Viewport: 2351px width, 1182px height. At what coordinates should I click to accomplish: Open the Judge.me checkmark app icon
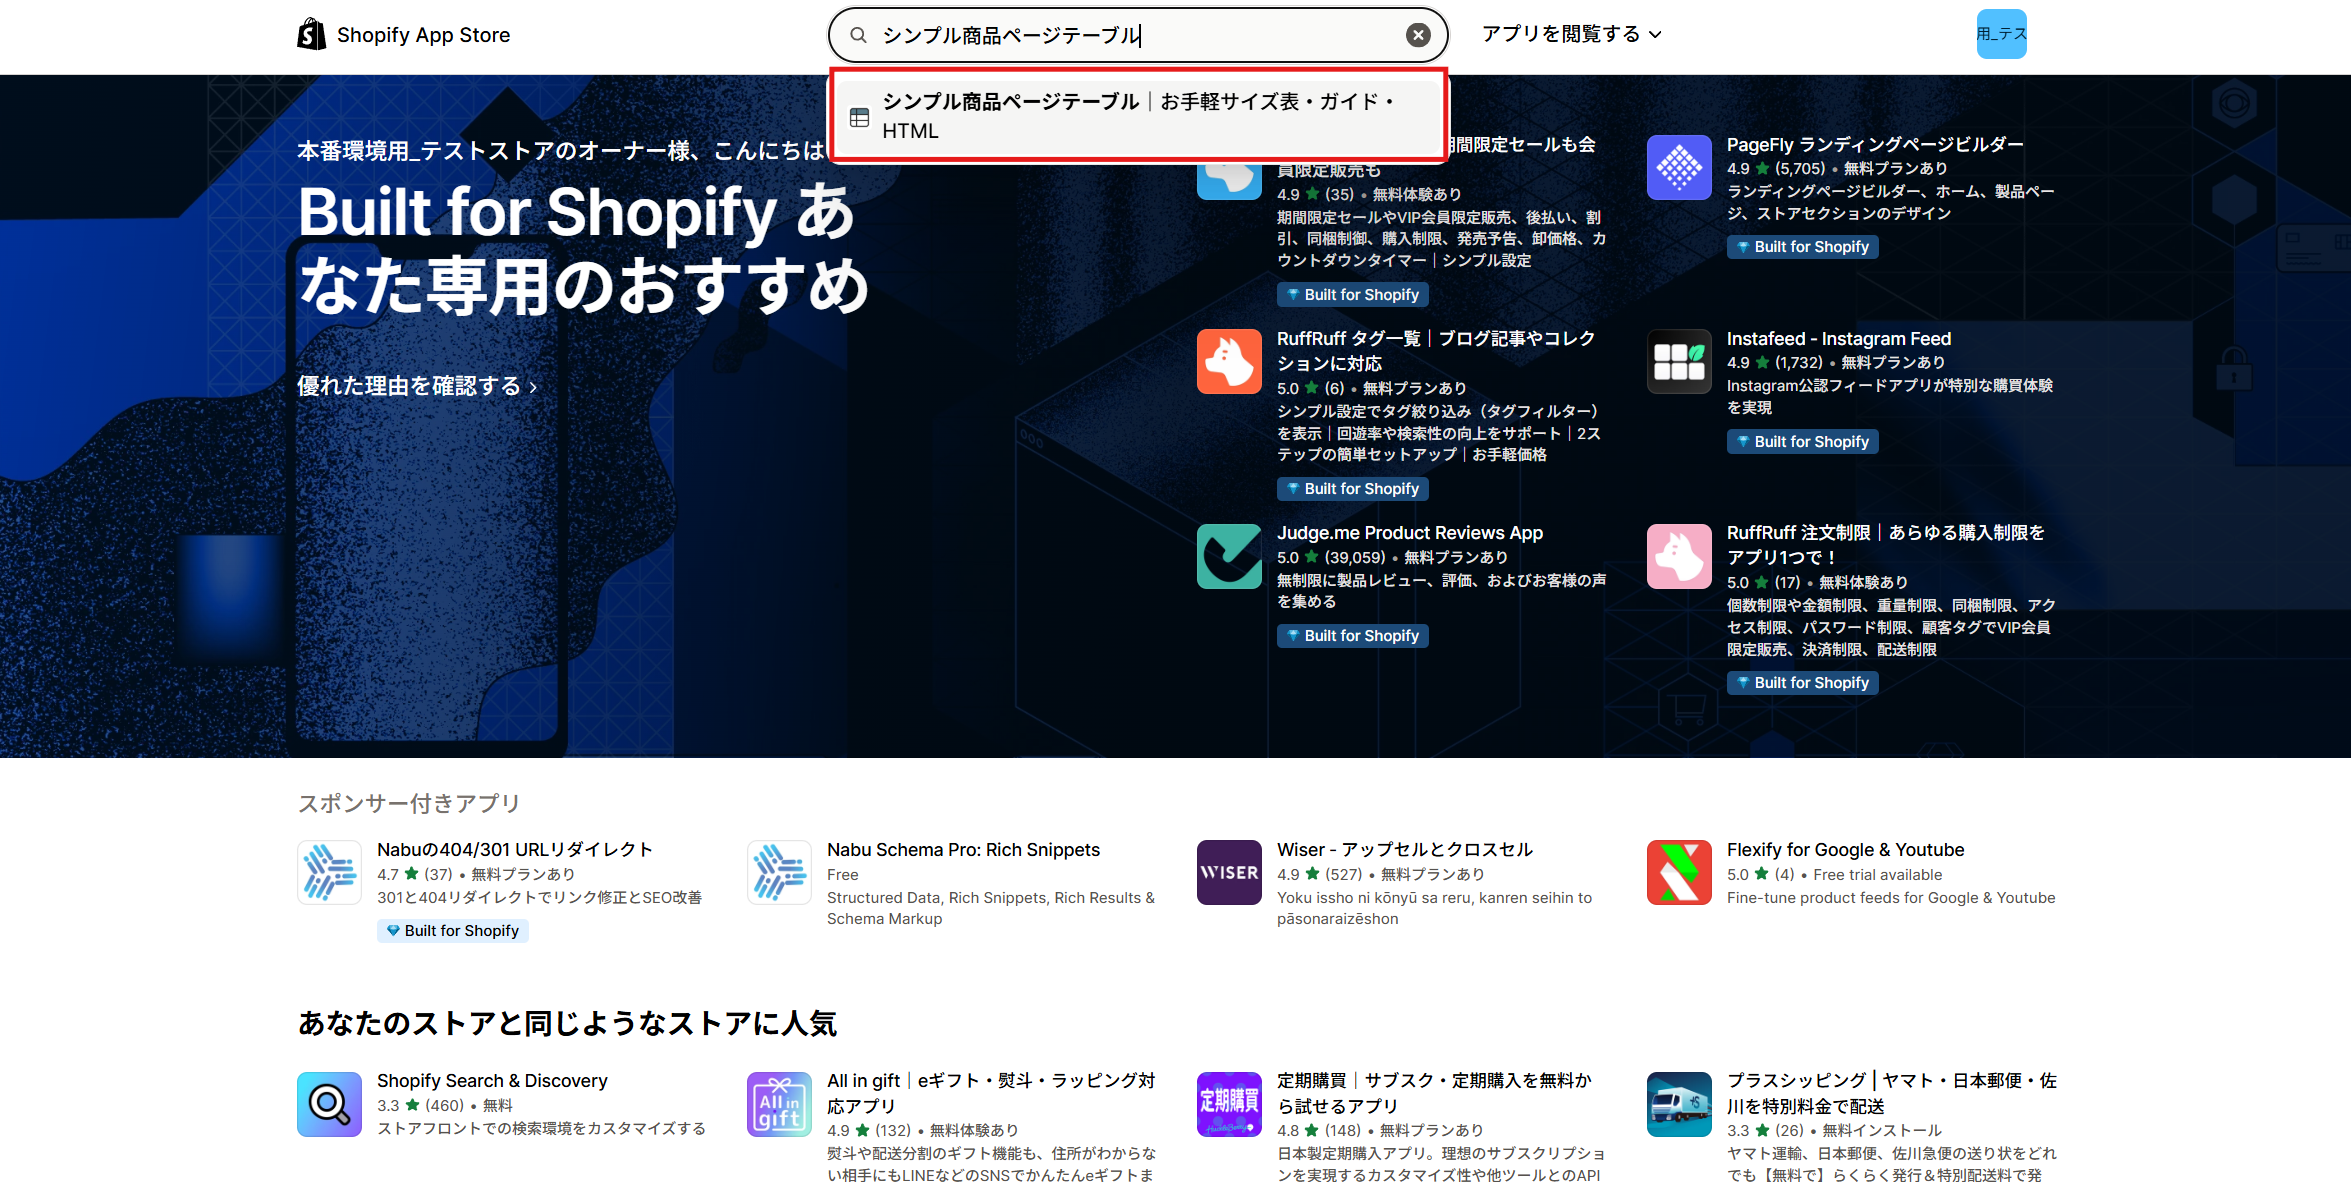pos(1229,556)
